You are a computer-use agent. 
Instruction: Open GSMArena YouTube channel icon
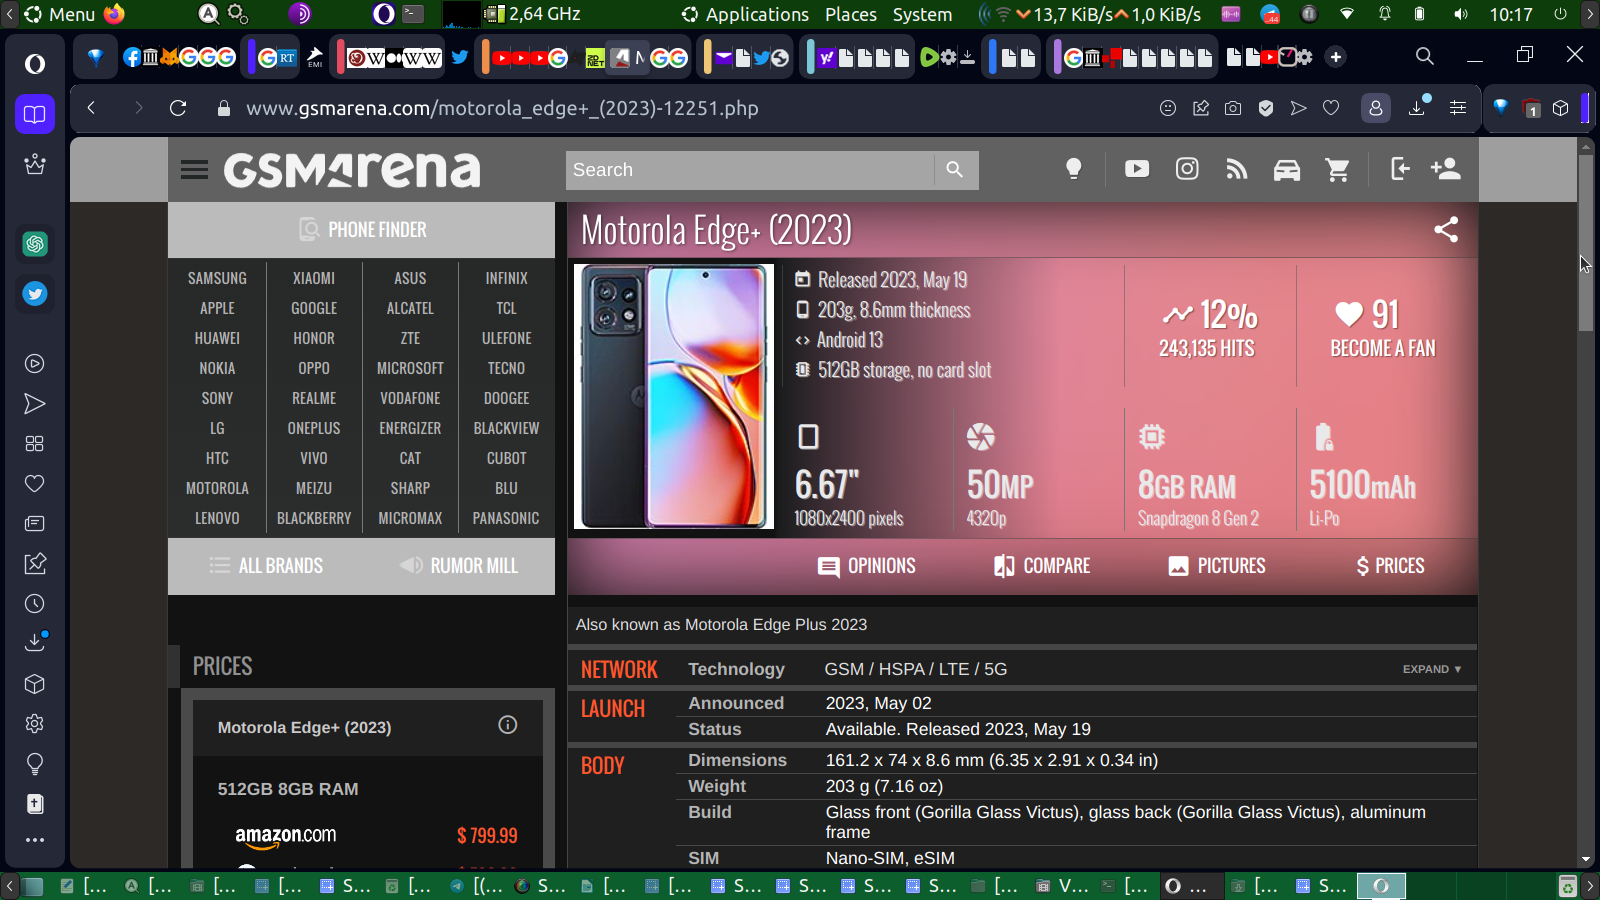pos(1137,169)
